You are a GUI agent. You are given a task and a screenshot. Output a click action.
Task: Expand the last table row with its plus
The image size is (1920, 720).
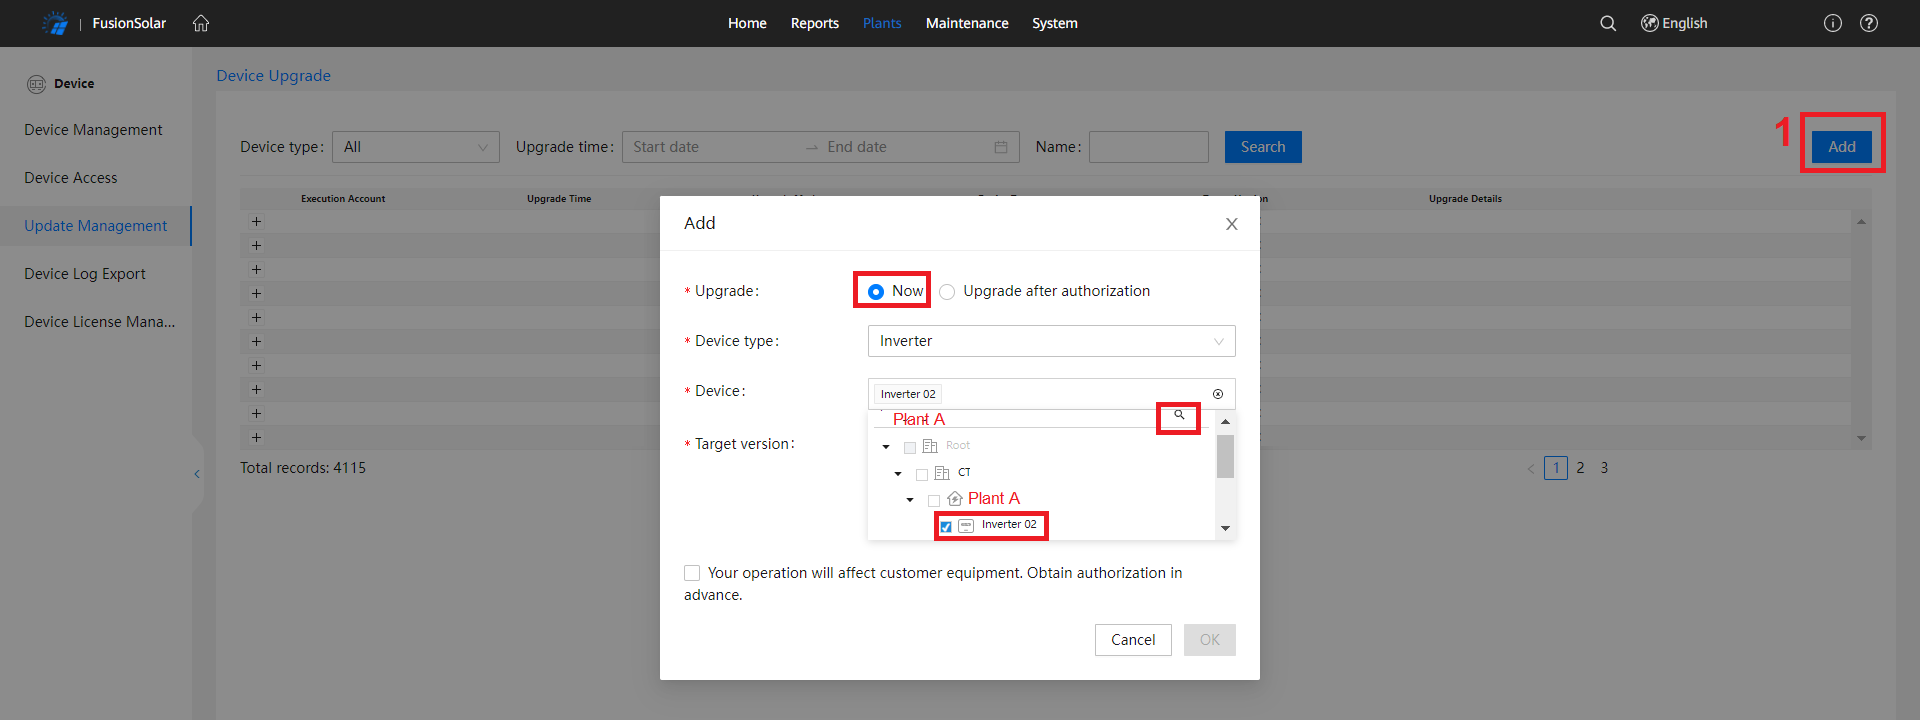click(x=256, y=438)
